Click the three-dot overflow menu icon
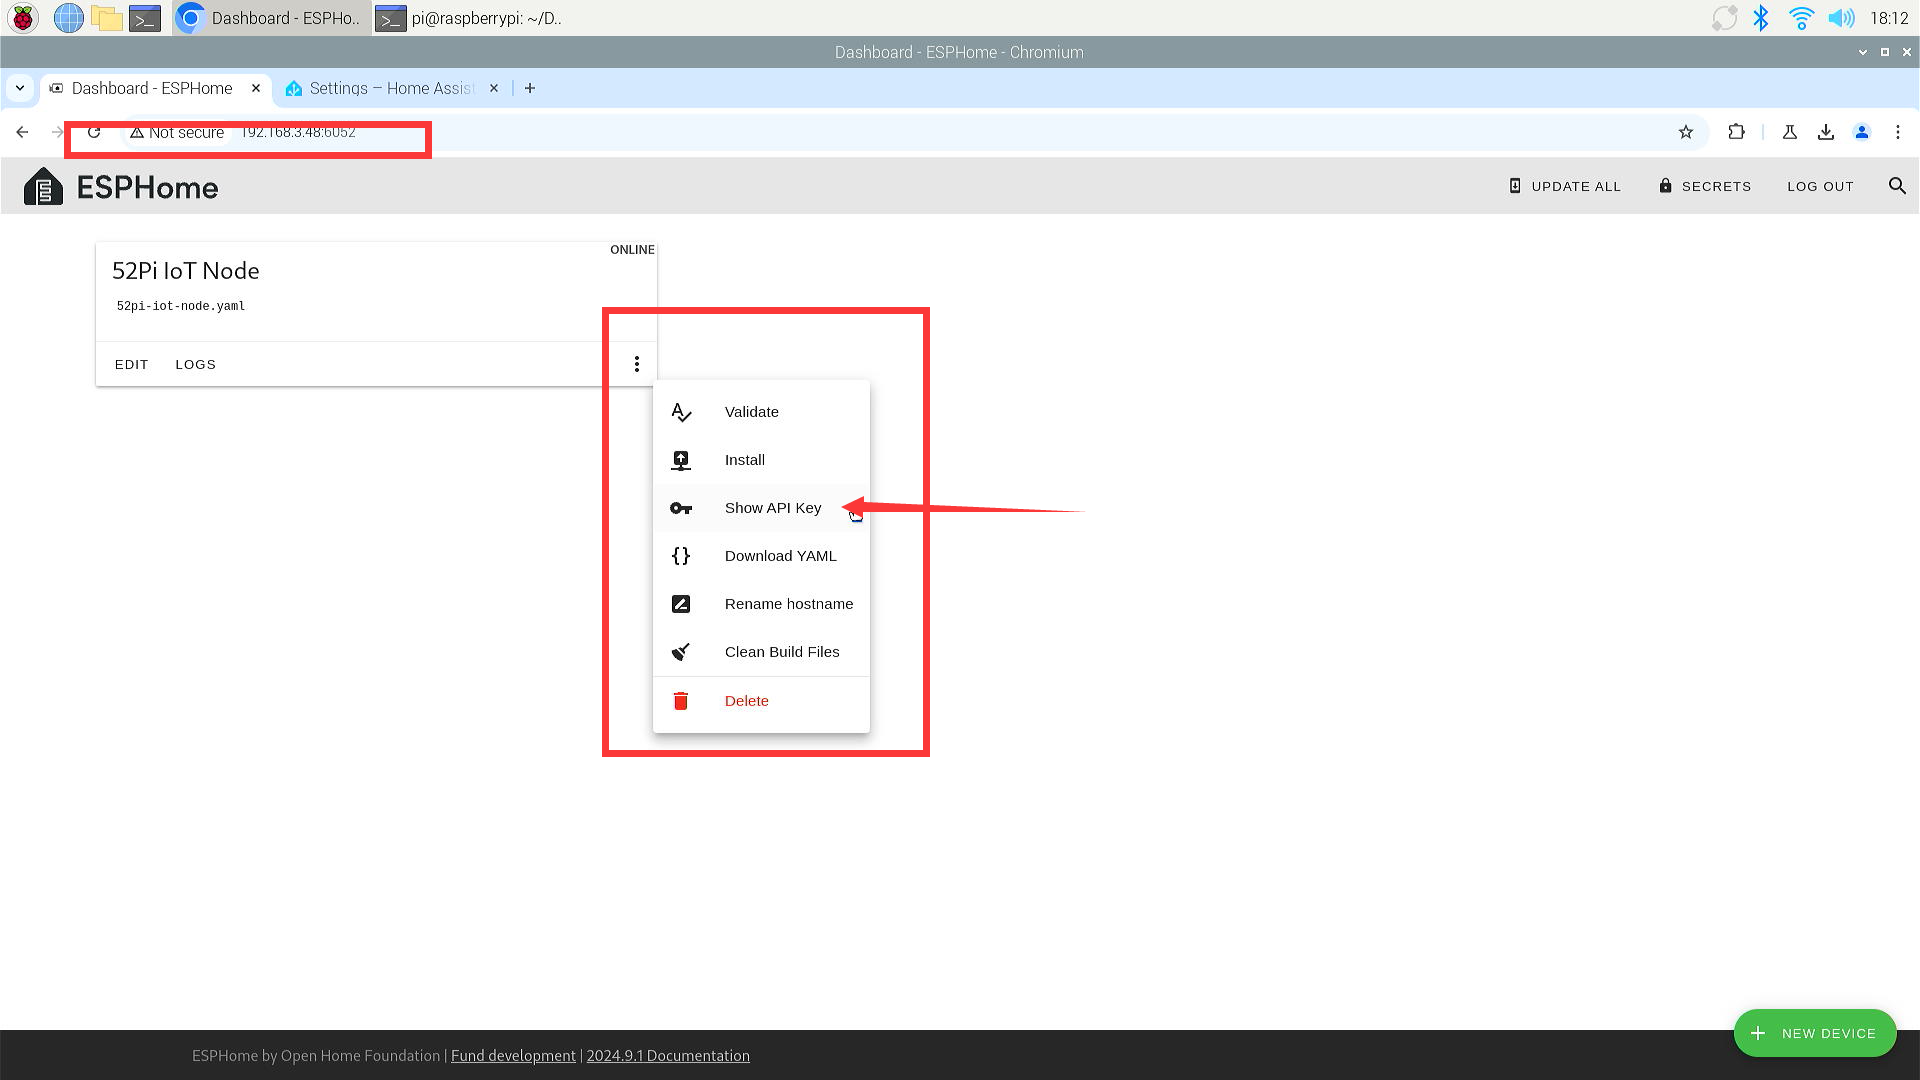1920x1080 pixels. [x=637, y=364]
